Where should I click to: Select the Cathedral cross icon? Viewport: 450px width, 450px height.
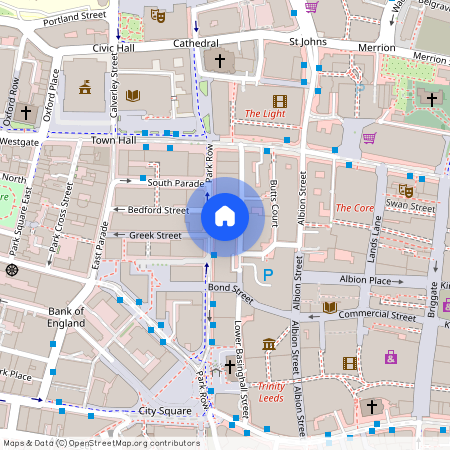[220, 61]
